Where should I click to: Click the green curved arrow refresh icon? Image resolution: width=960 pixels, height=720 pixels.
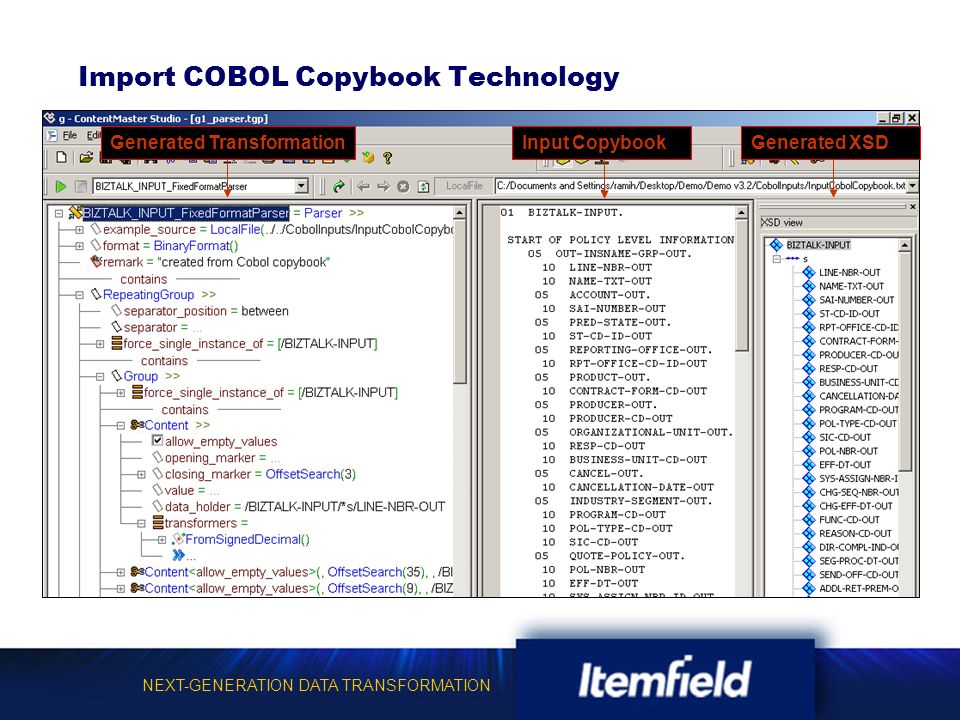(x=339, y=186)
